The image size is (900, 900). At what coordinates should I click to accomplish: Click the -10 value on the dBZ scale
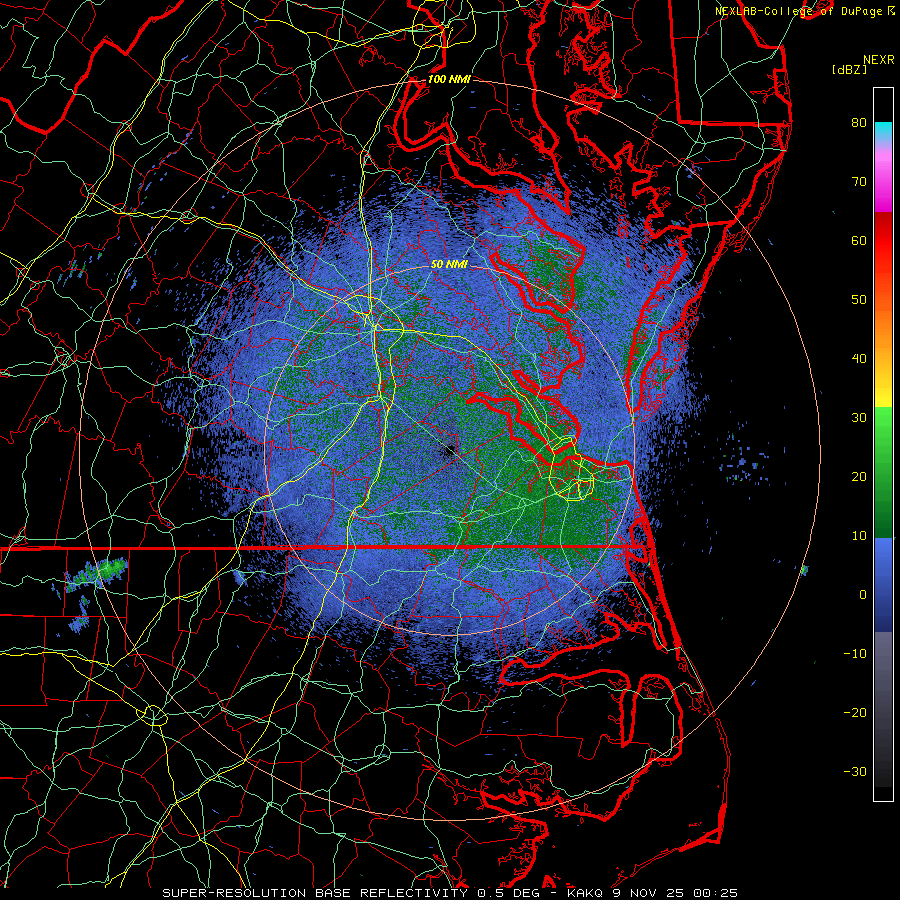(x=855, y=654)
